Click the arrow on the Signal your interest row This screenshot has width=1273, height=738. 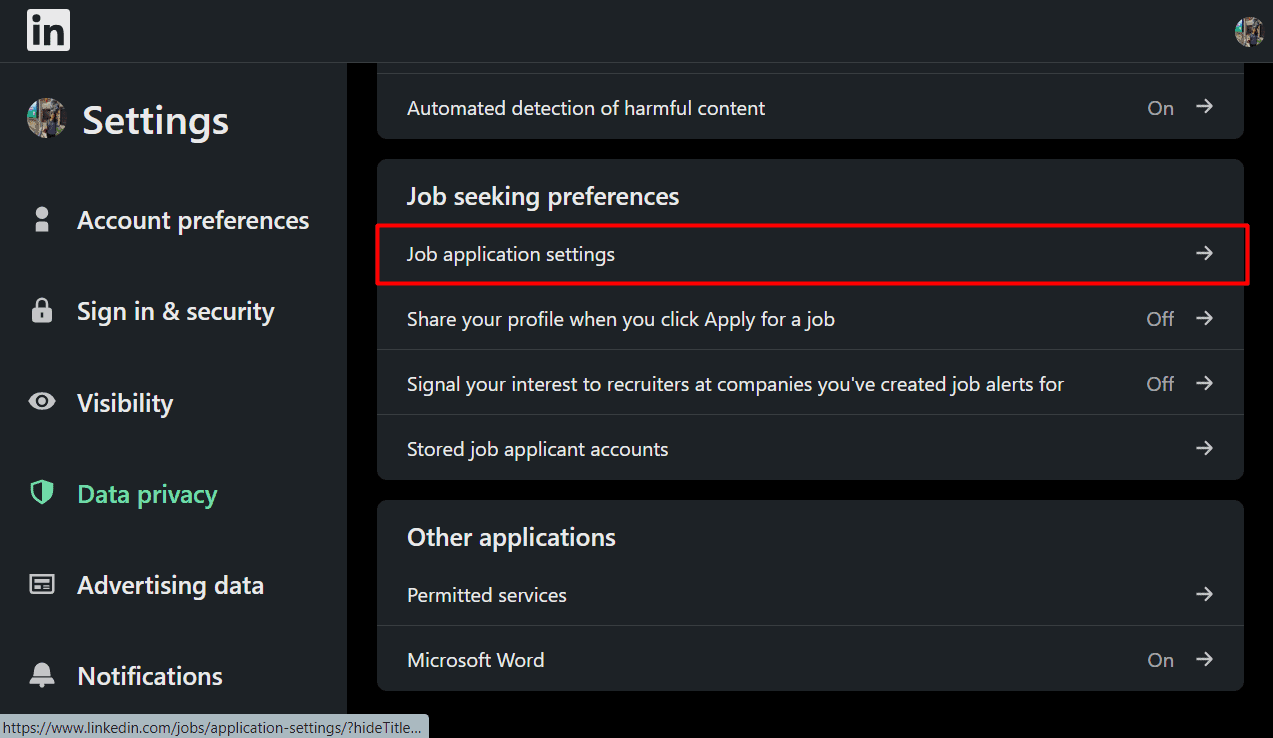[1205, 383]
